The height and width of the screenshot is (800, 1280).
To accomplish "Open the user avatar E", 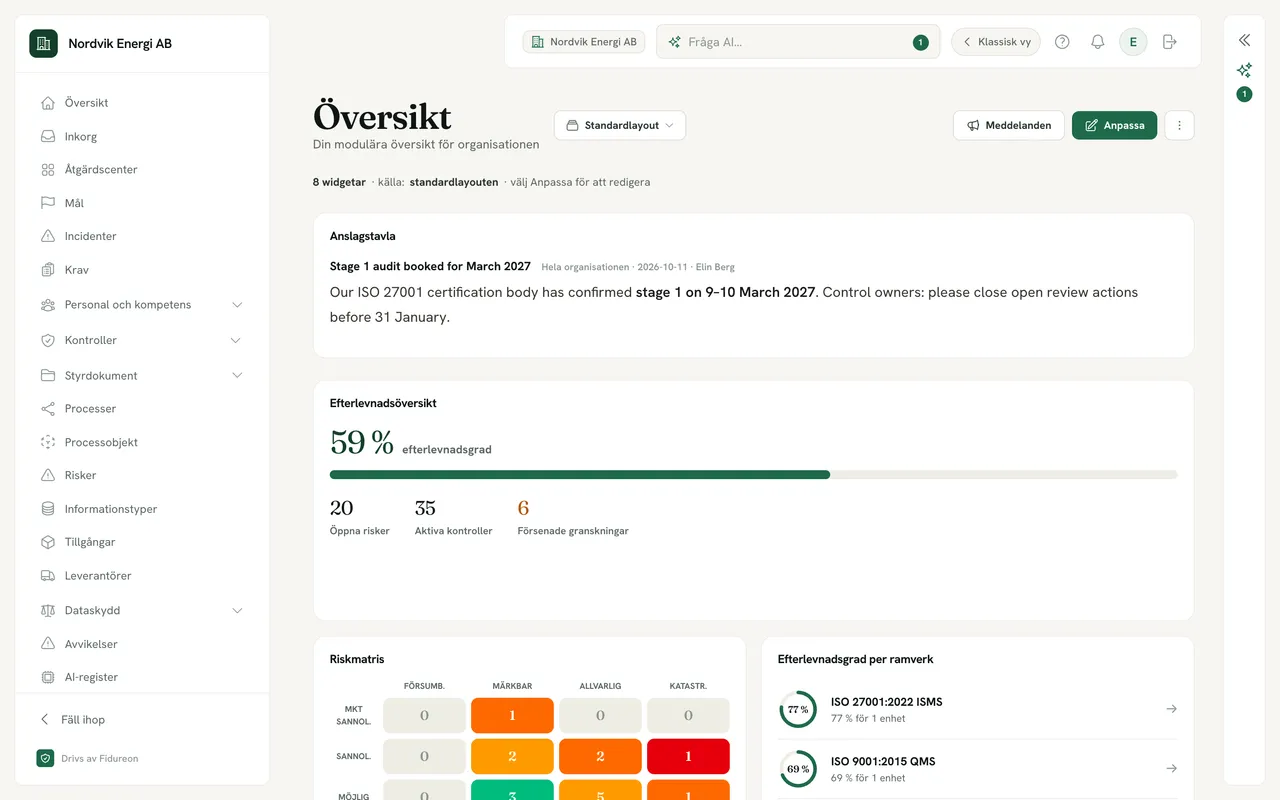I will (1133, 42).
